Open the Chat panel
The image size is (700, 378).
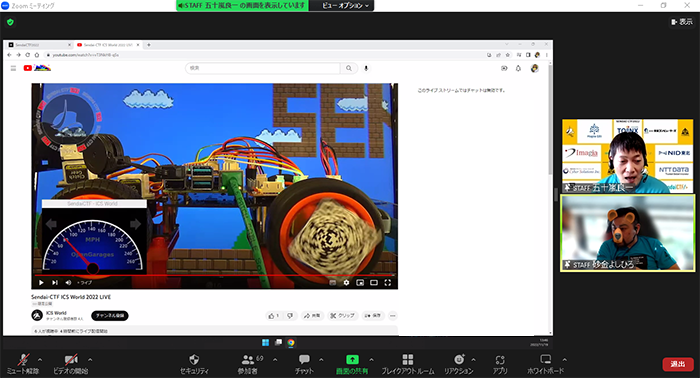click(304, 360)
